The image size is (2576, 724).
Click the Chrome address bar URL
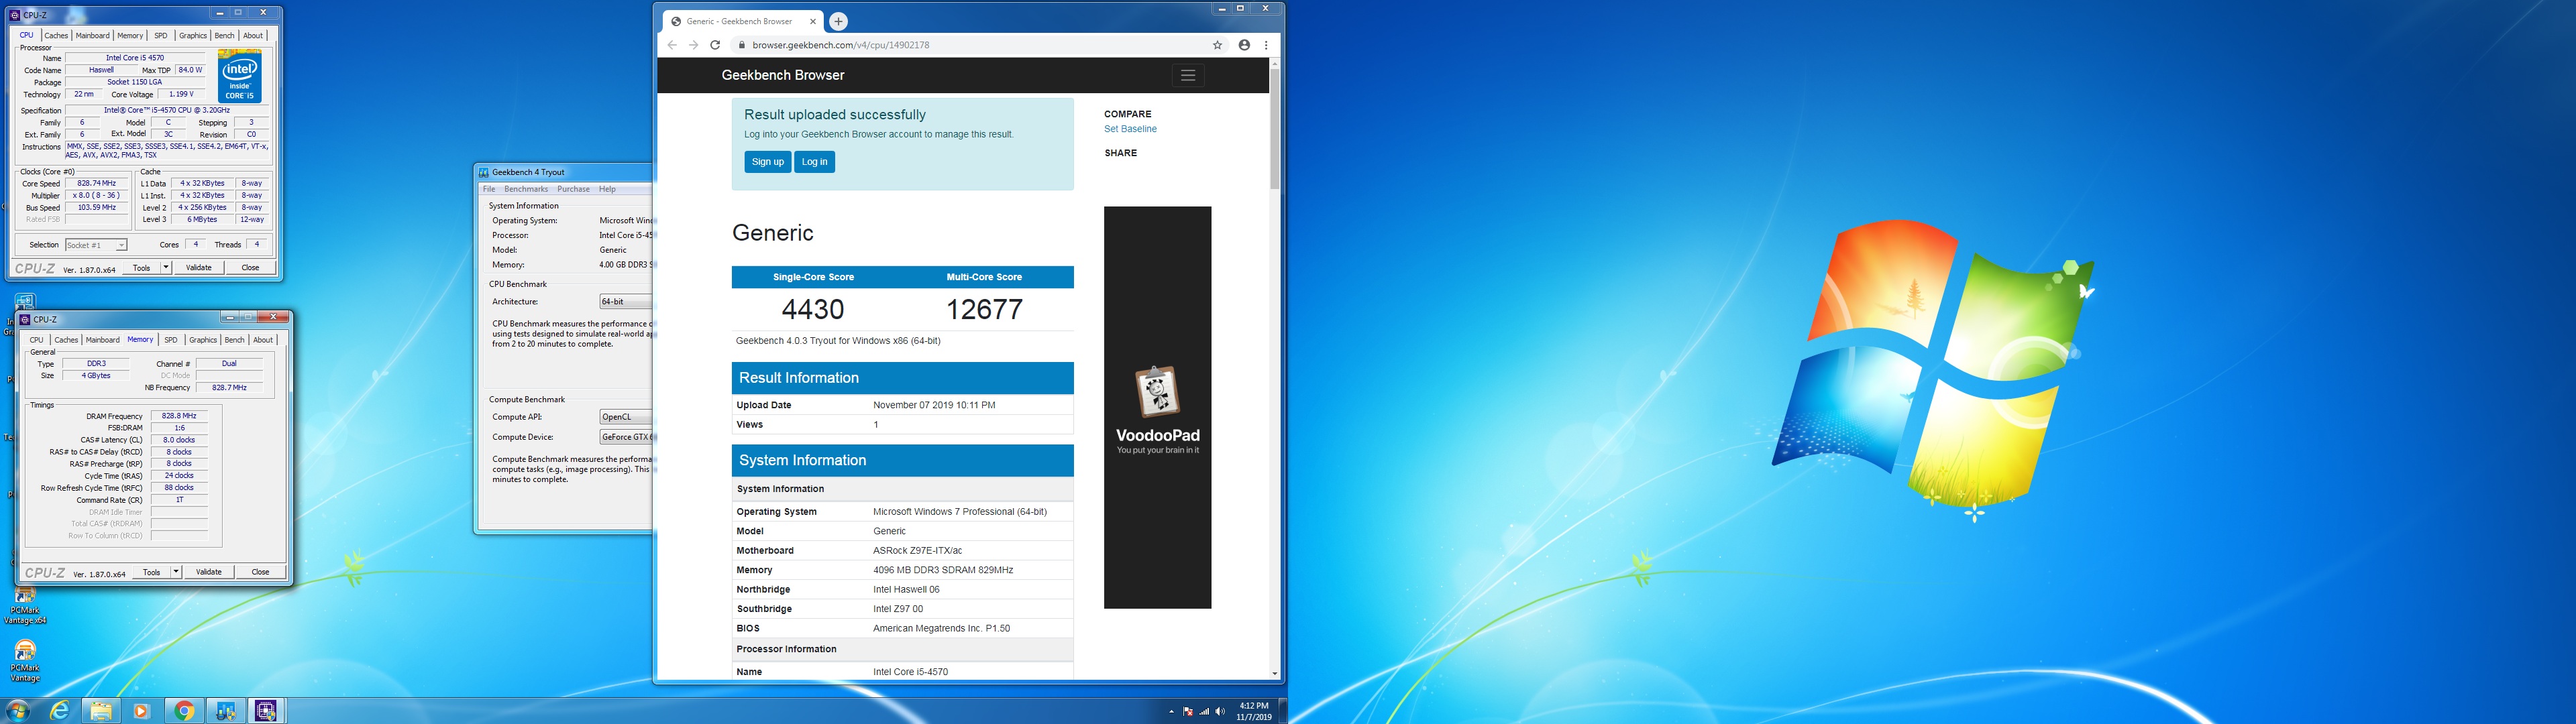coord(841,45)
